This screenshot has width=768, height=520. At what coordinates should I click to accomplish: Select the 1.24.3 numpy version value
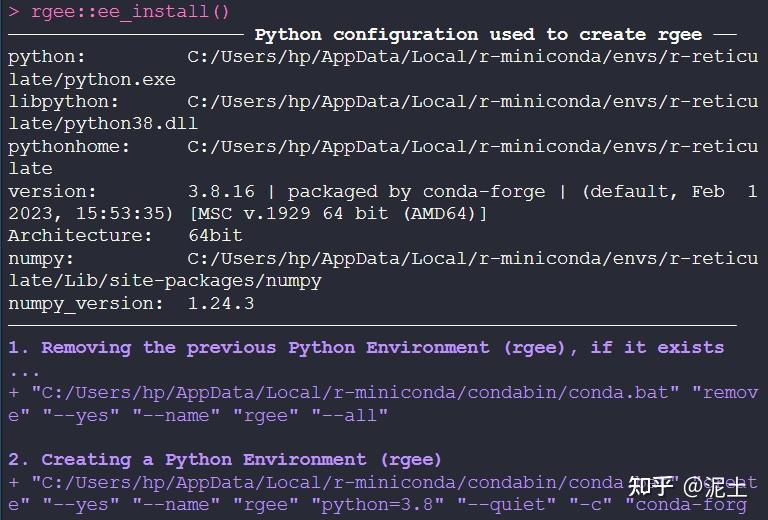tap(221, 303)
